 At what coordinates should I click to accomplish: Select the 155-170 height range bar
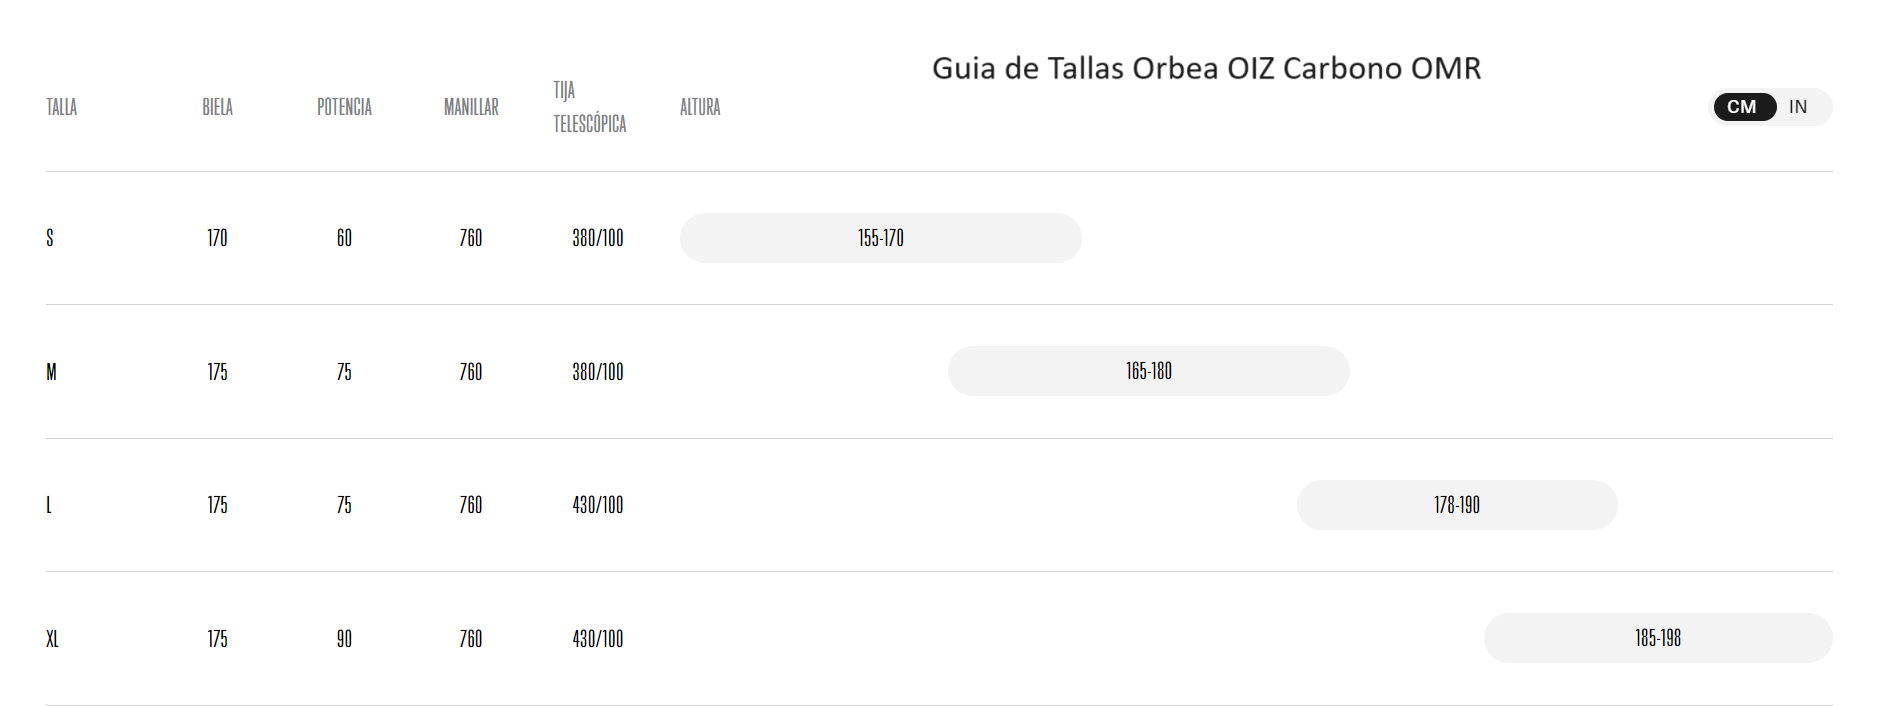pos(880,238)
